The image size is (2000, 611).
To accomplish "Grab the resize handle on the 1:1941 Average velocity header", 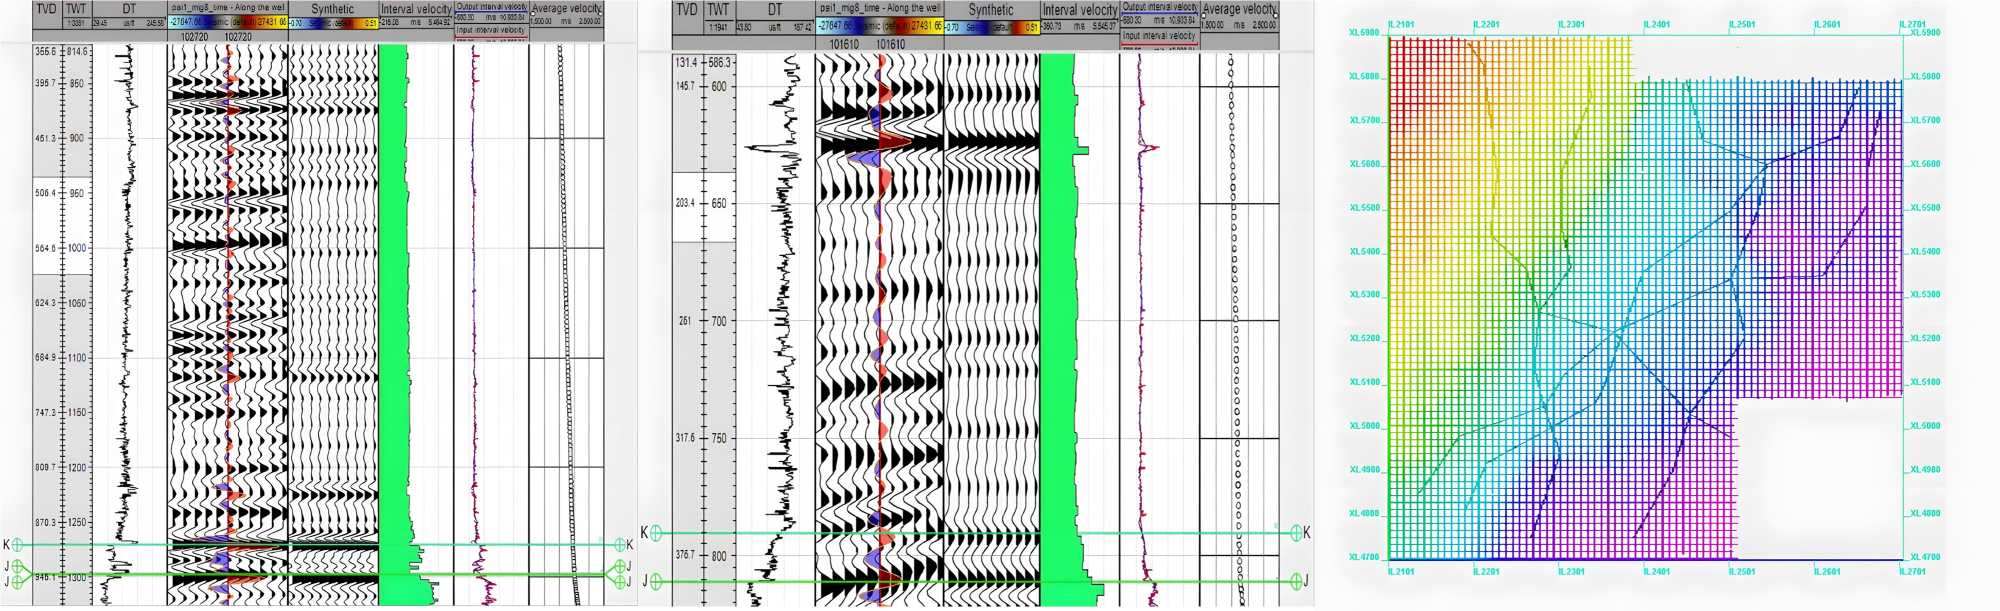I will (x=1276, y=13).
